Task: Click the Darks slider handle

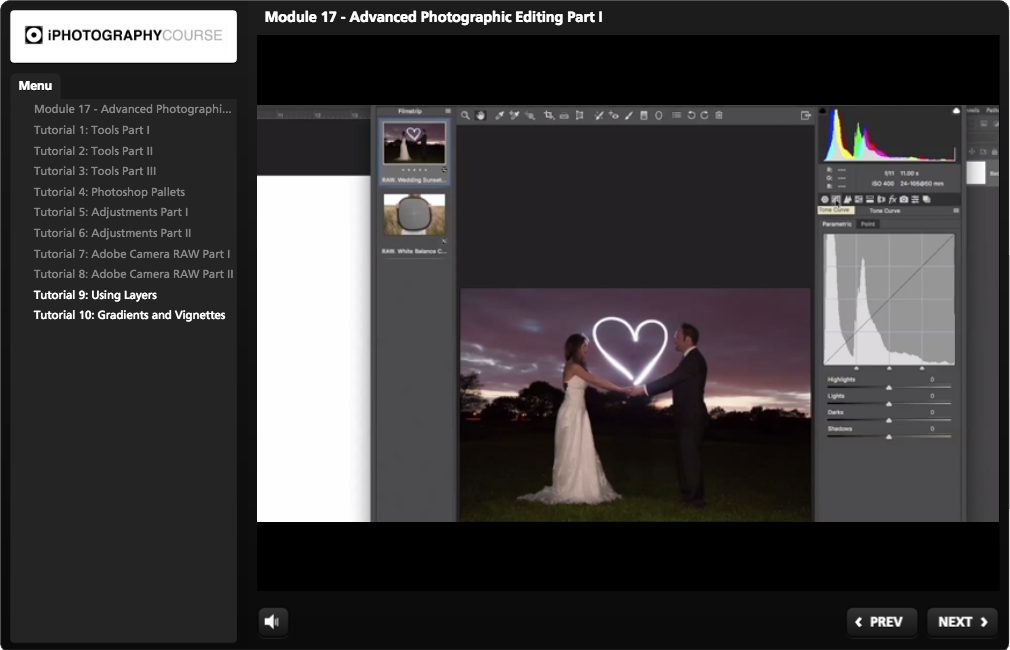Action: click(x=889, y=420)
